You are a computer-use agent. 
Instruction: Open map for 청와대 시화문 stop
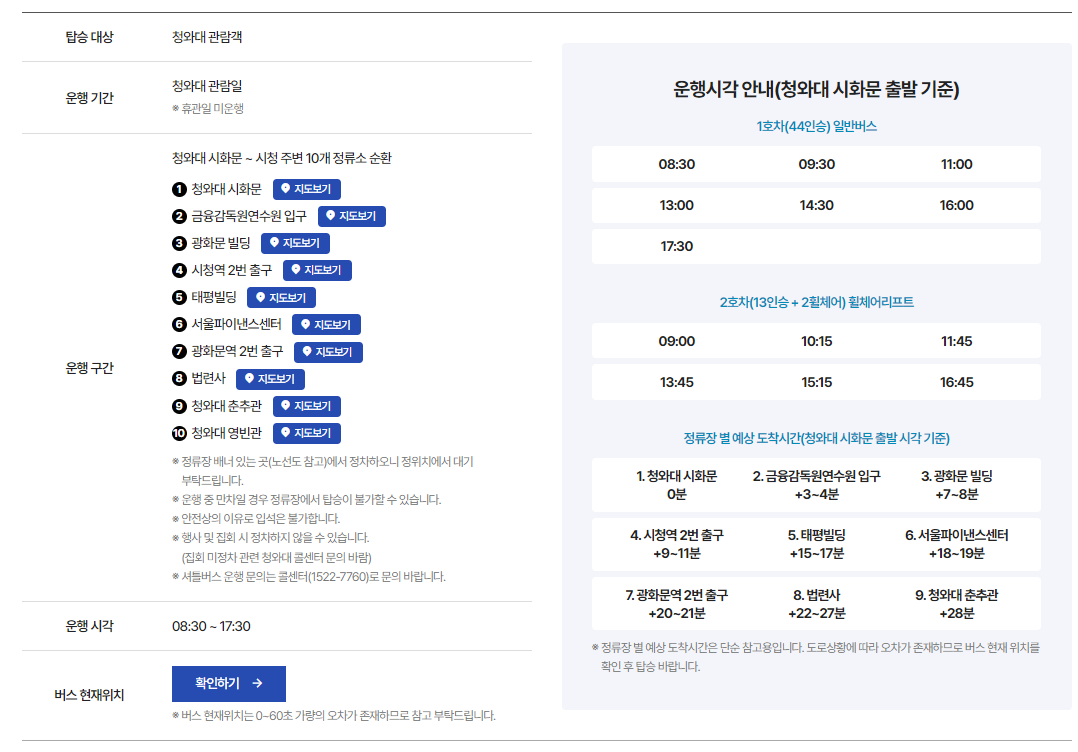coord(307,189)
